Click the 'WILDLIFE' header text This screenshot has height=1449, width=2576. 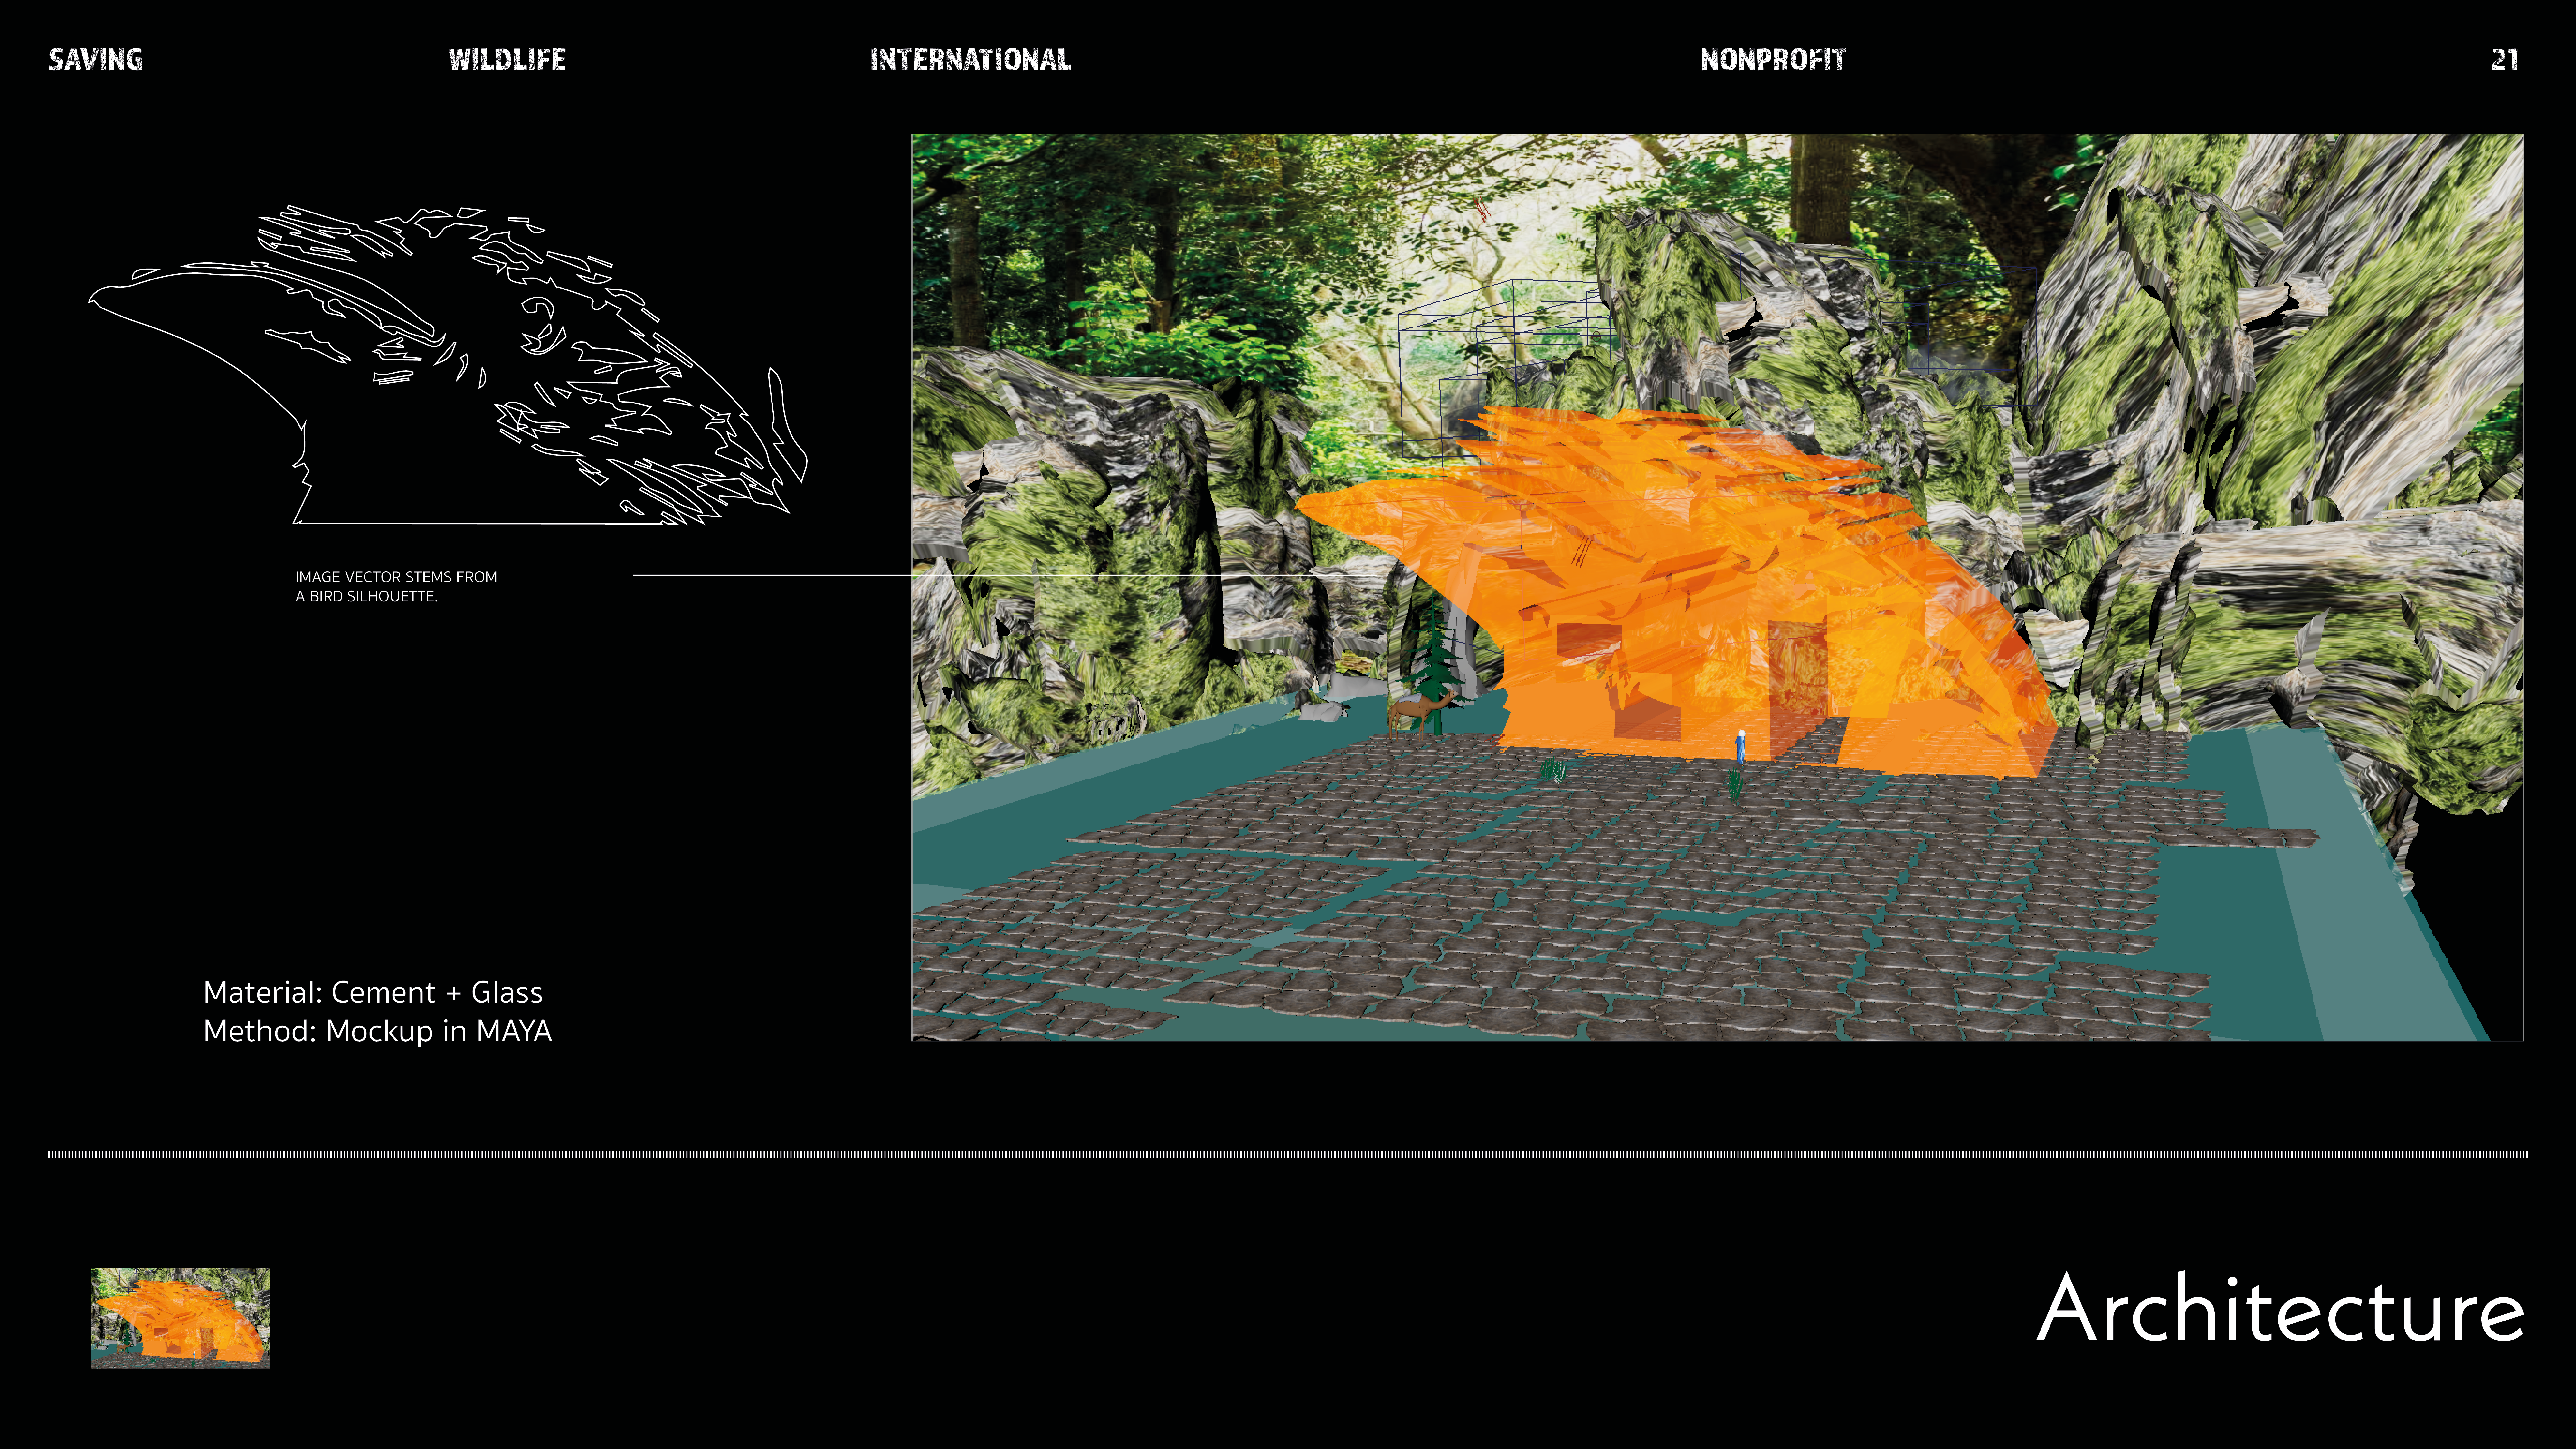(x=507, y=60)
